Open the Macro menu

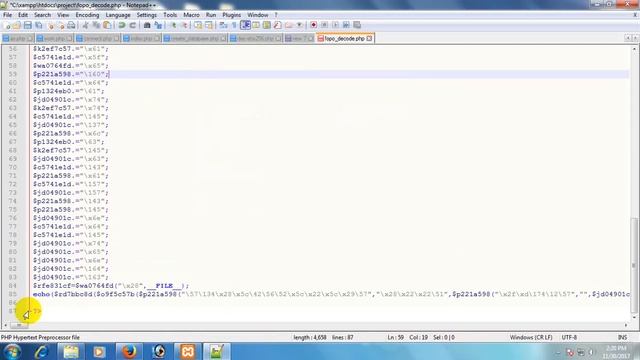pos(191,15)
